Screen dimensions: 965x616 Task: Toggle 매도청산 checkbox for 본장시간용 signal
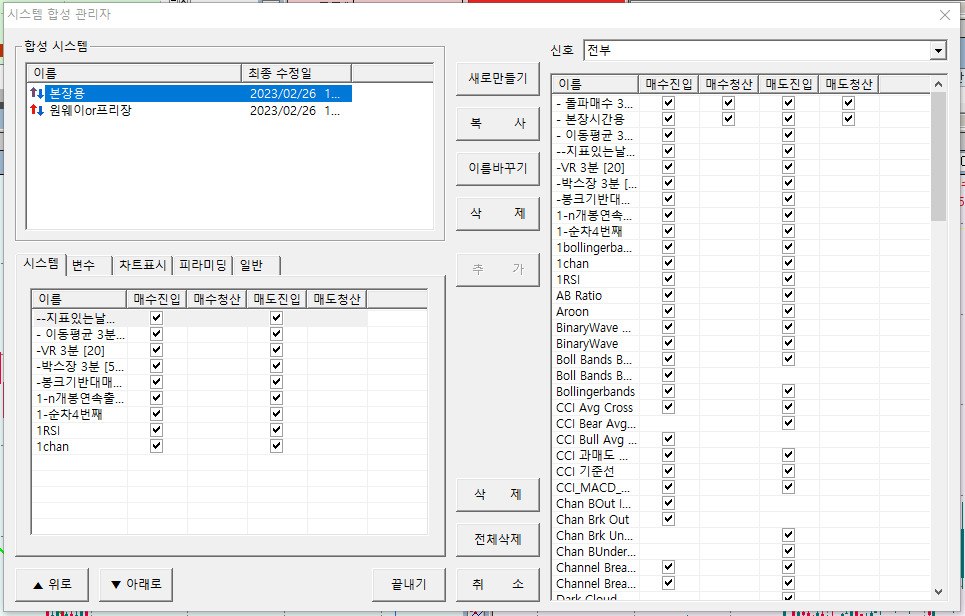point(848,119)
